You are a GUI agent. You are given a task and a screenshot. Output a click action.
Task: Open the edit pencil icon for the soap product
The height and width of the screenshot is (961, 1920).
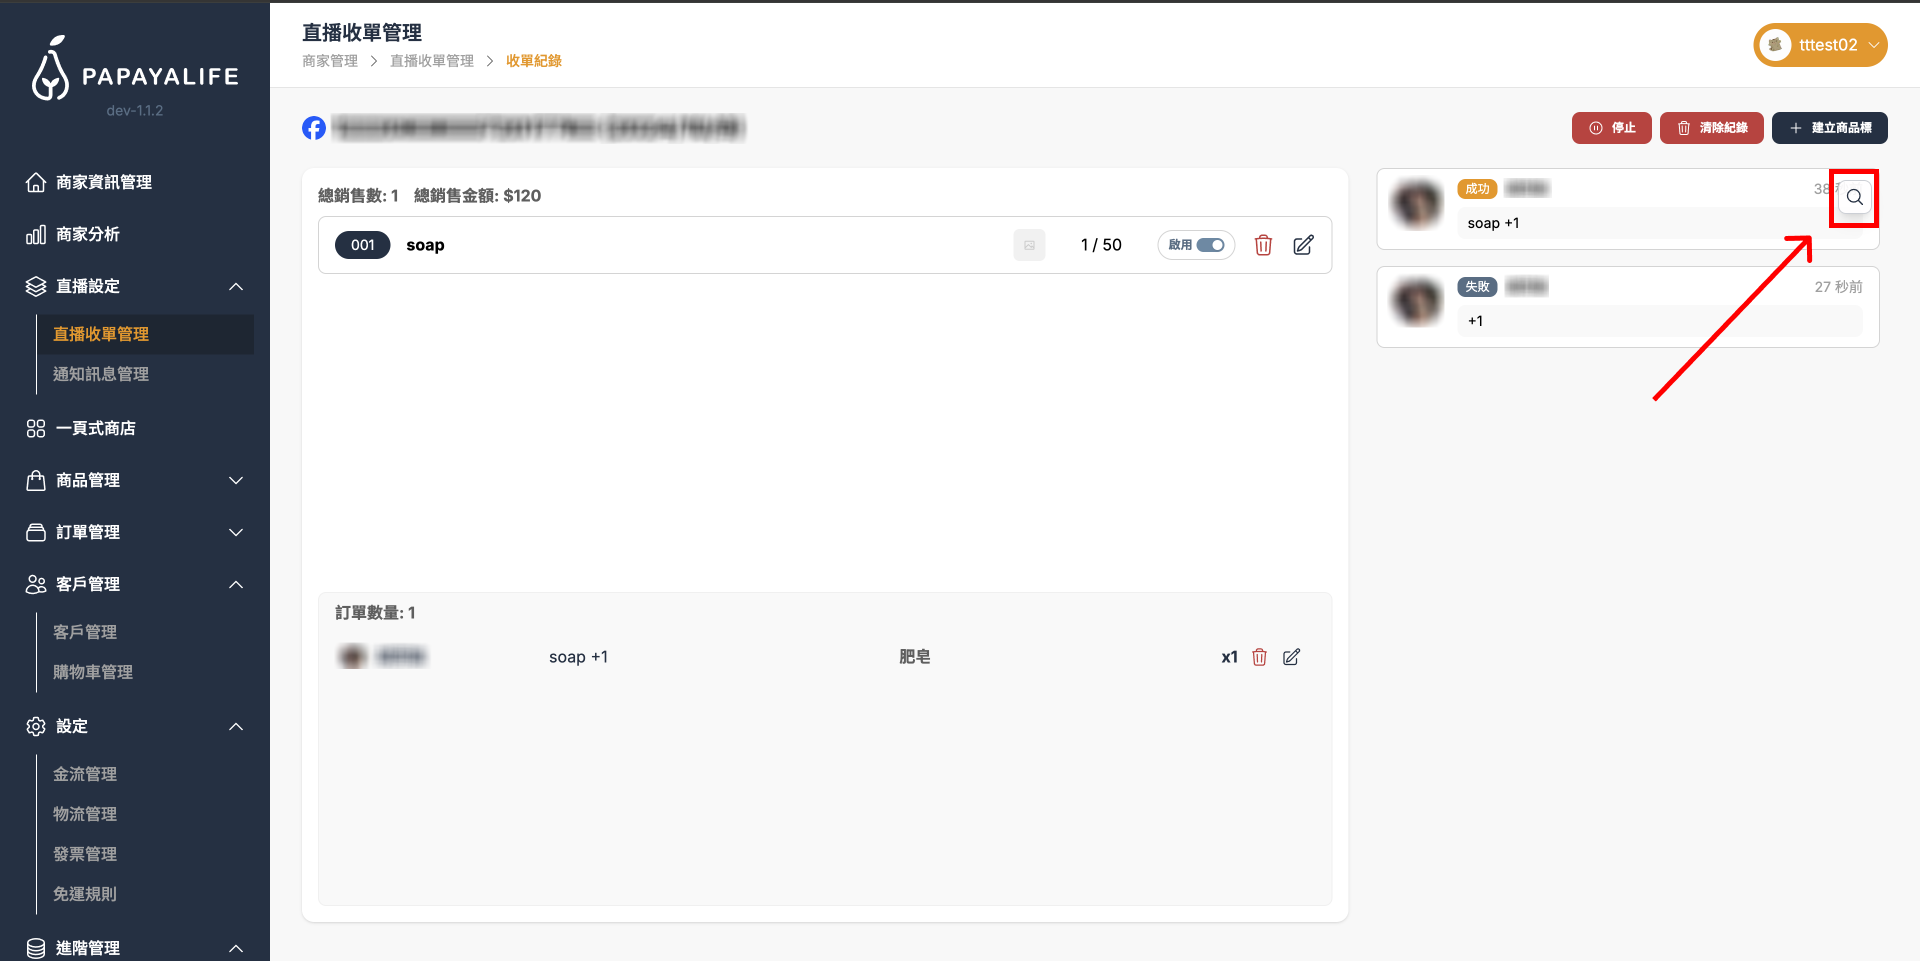(1303, 245)
